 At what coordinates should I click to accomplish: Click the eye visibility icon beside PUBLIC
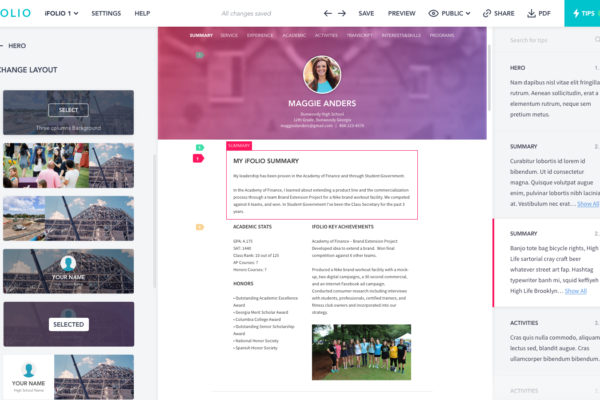point(433,13)
